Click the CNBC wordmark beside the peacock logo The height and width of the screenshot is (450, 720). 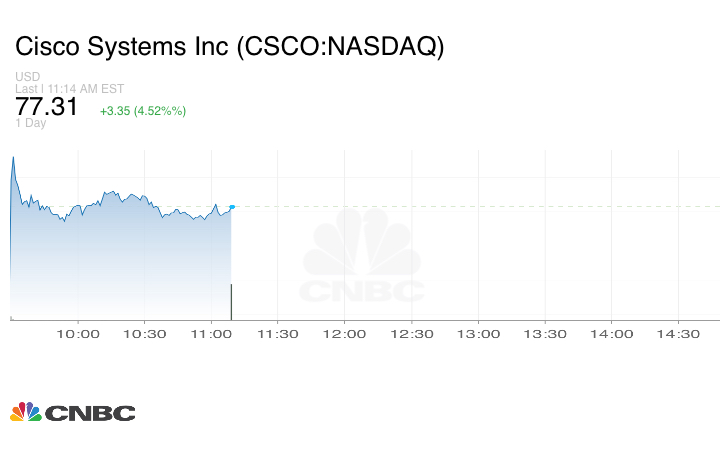(90, 413)
